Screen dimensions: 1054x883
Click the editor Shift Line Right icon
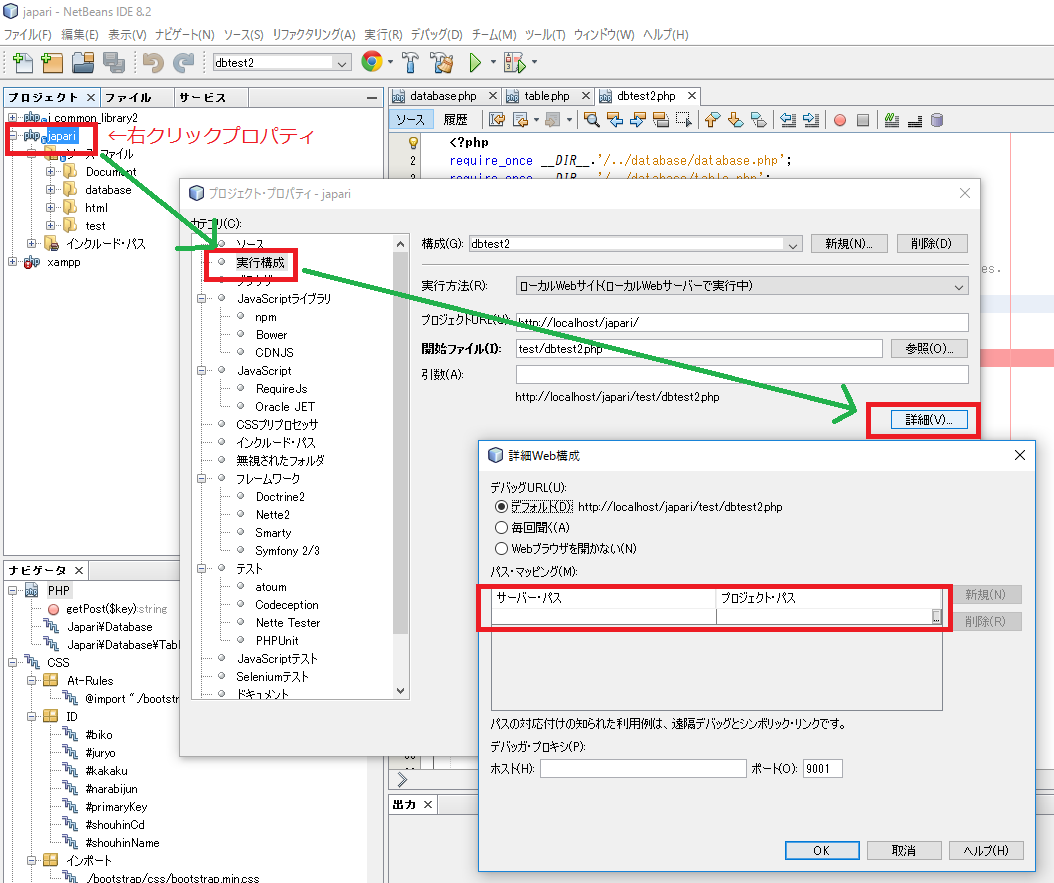click(x=811, y=120)
